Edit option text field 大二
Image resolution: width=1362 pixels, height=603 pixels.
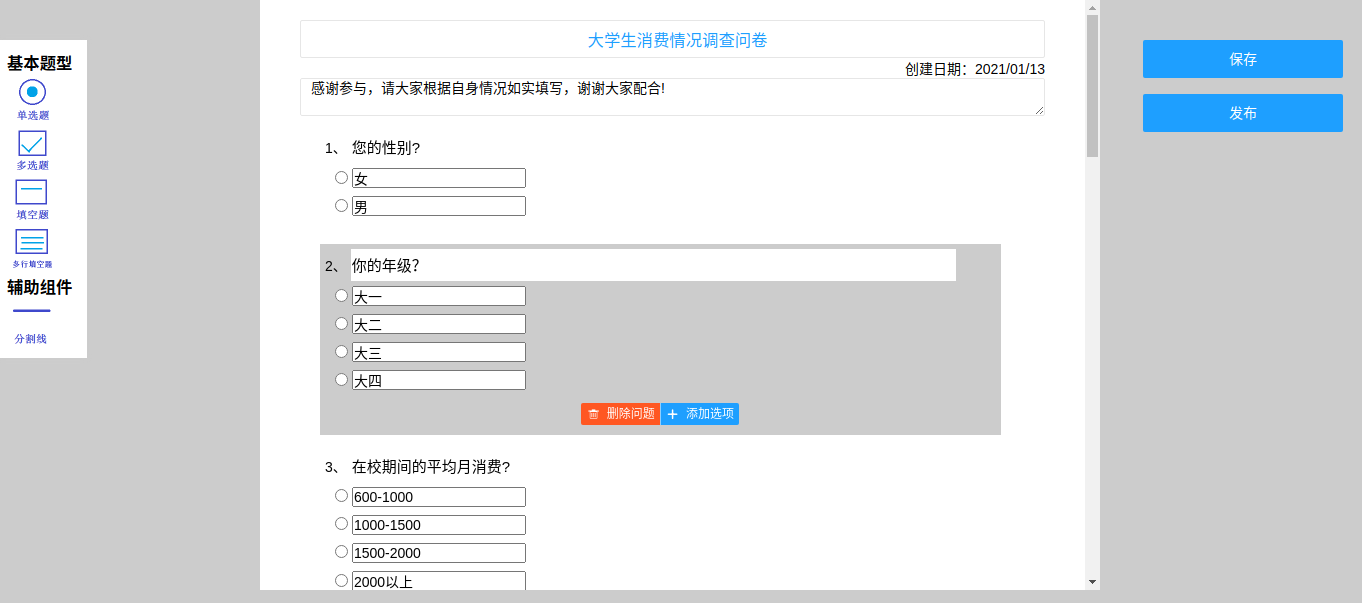pyautogui.click(x=439, y=324)
